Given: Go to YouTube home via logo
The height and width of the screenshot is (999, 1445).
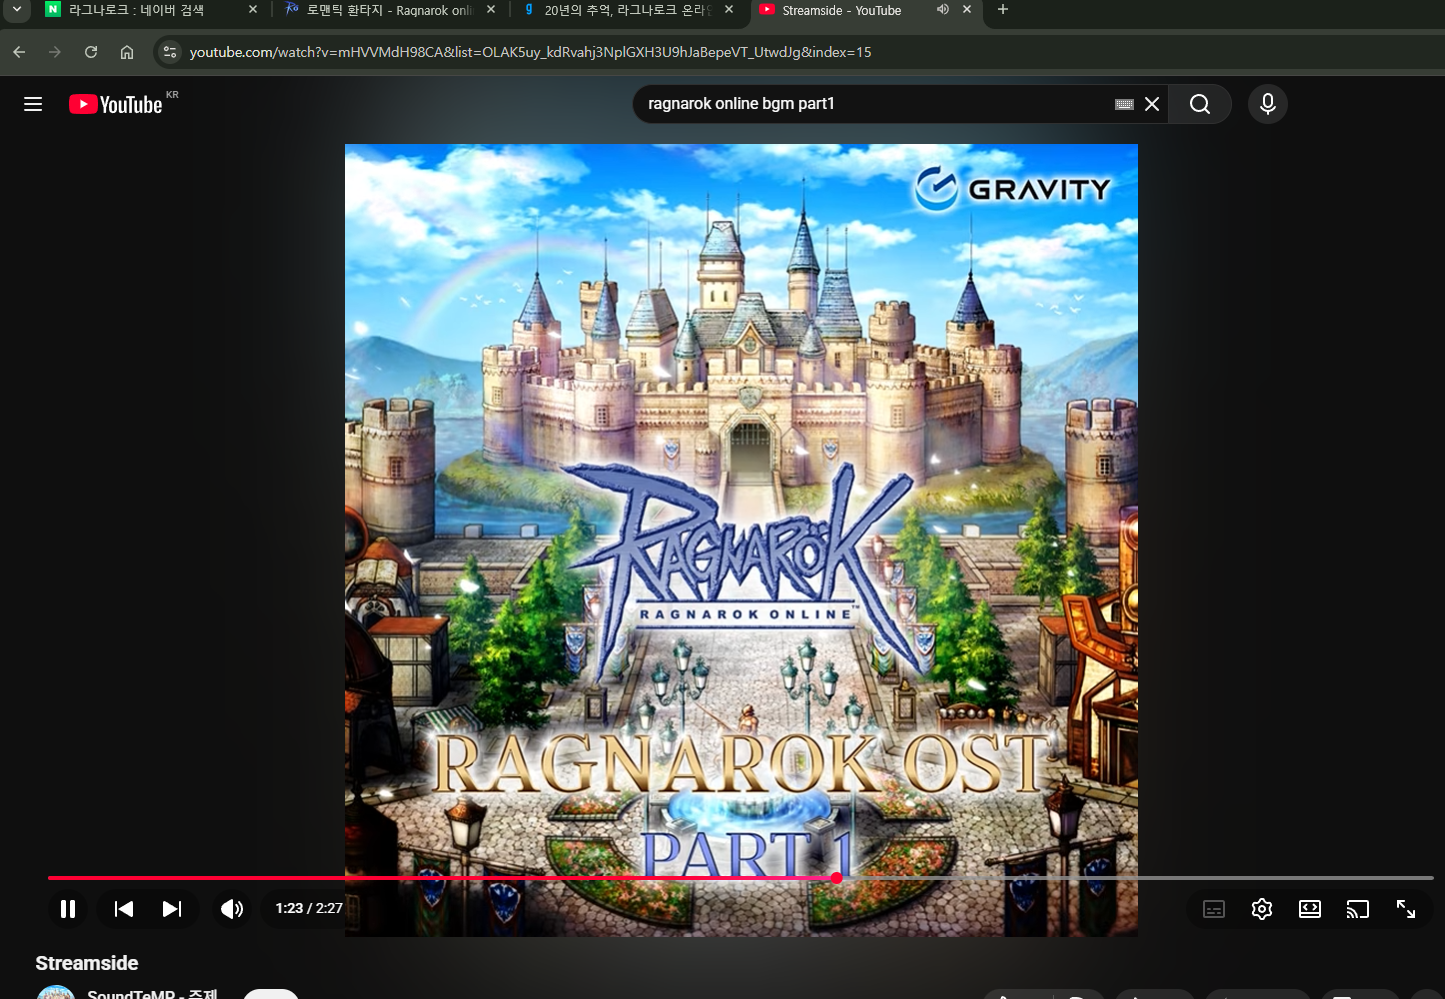Looking at the screenshot, I should click(x=116, y=104).
